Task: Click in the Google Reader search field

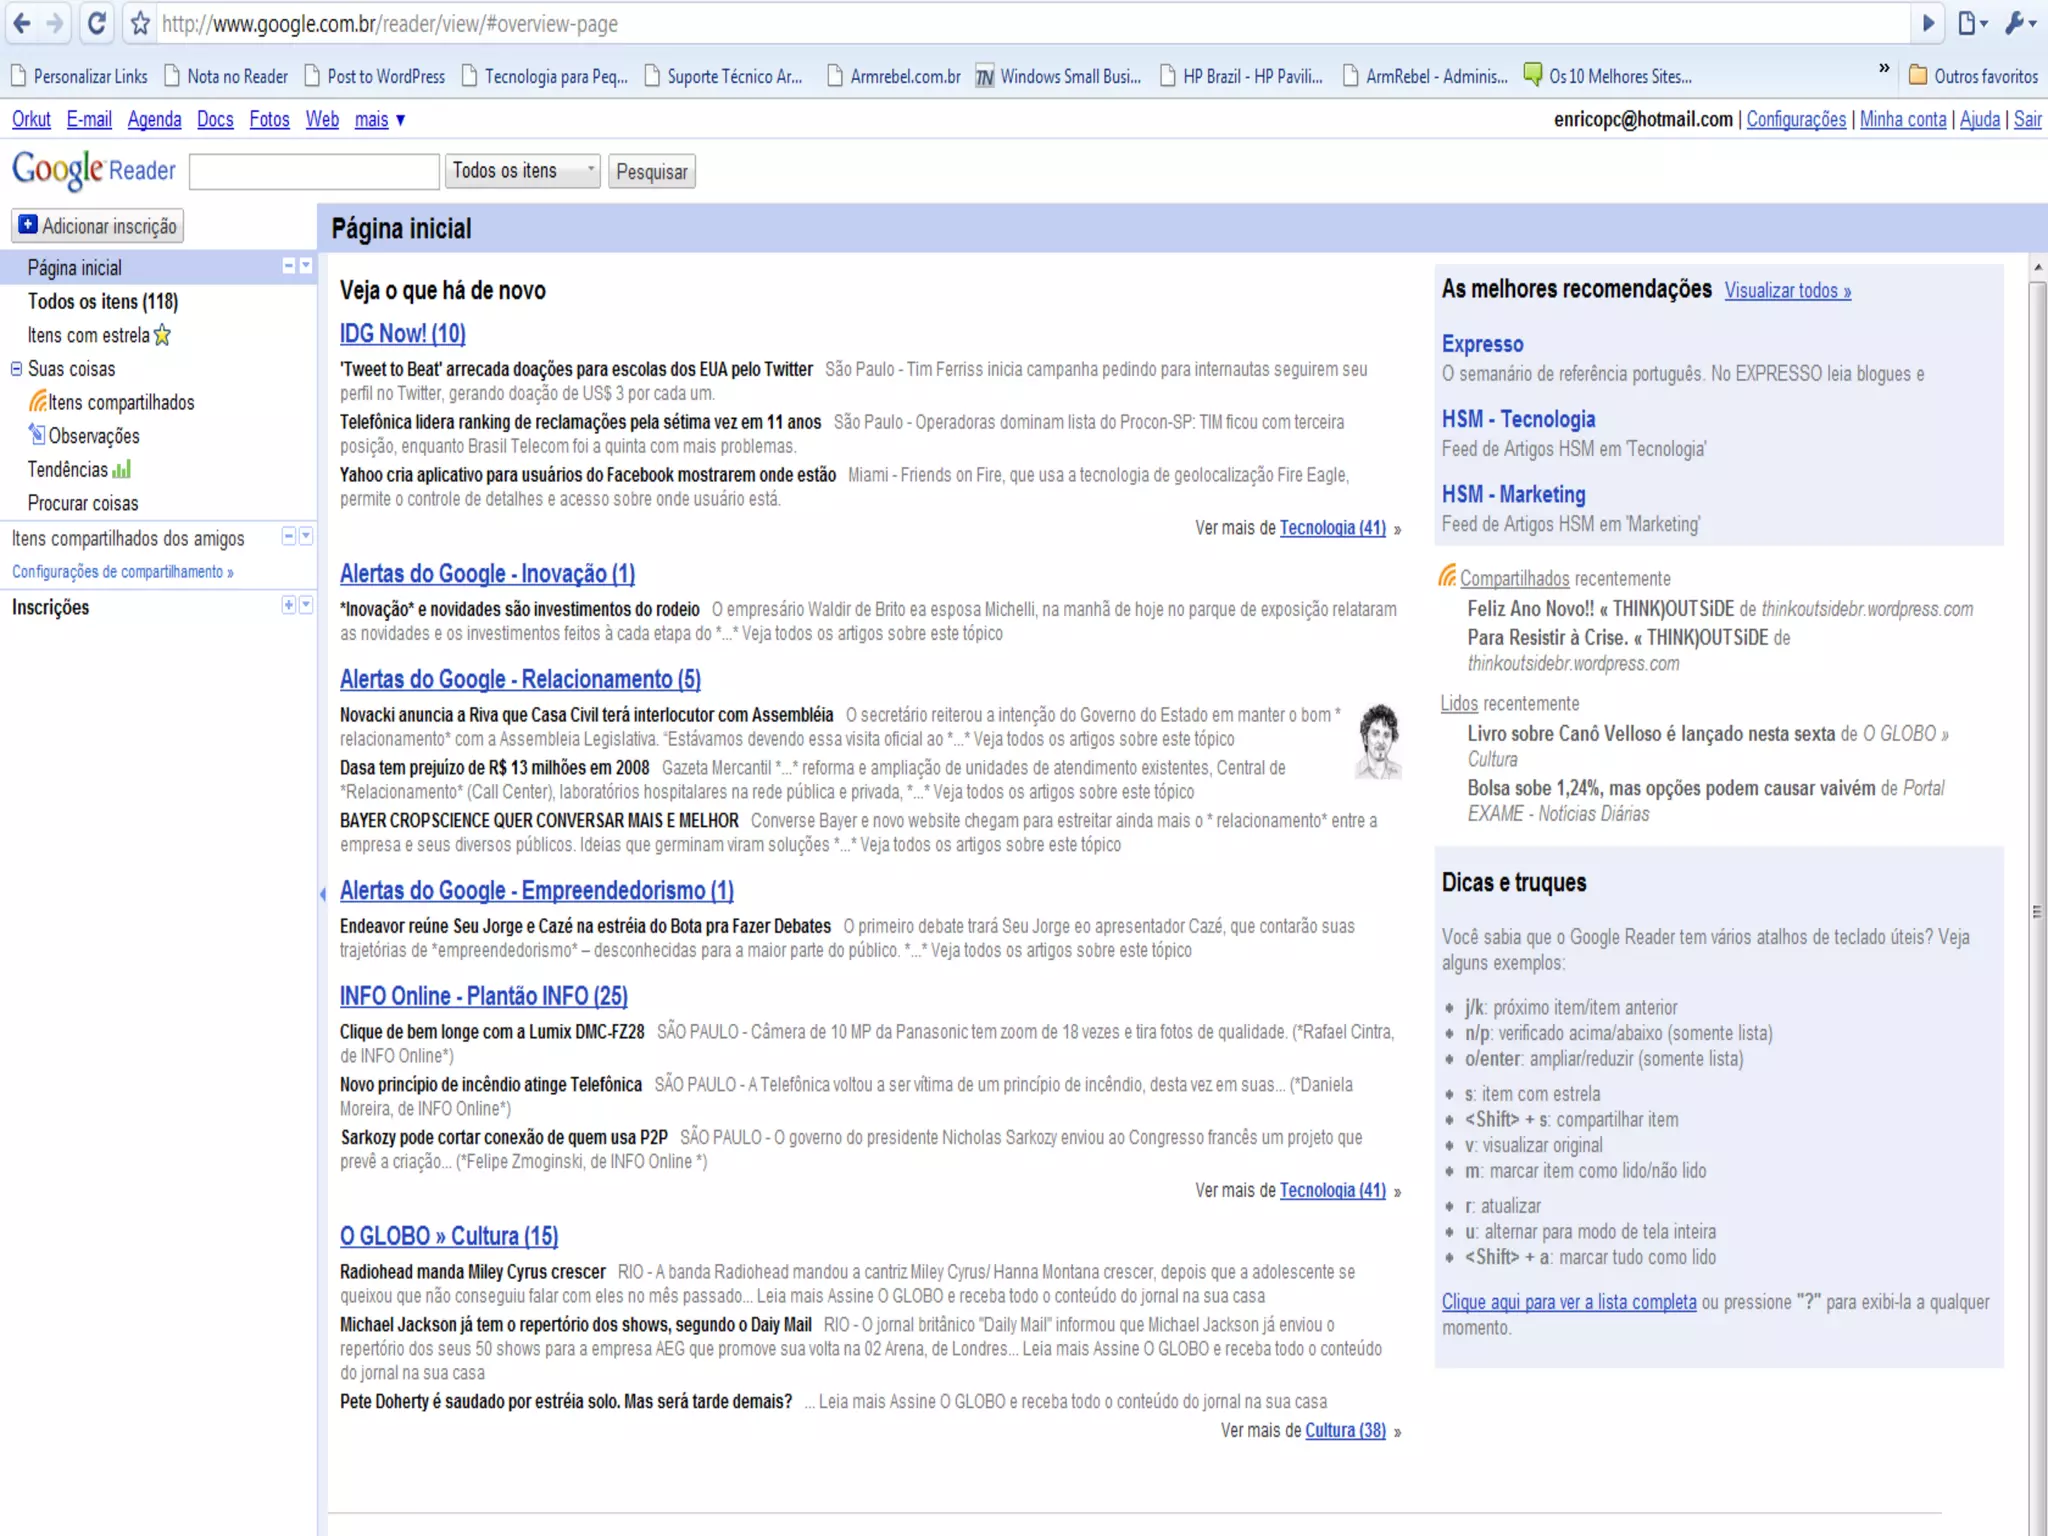Action: pyautogui.click(x=314, y=172)
